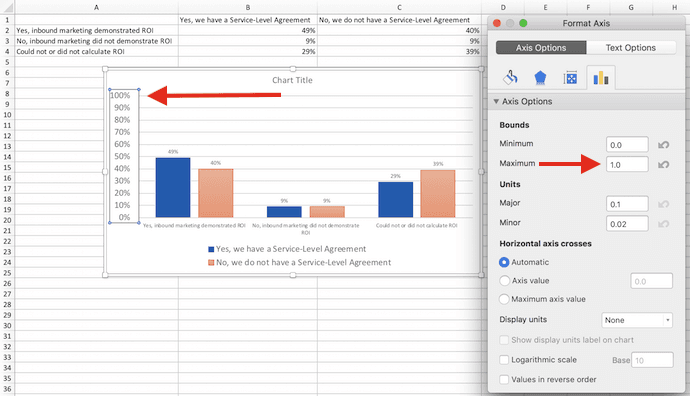Select cell B4 with value 29%
Image resolution: width=690 pixels, height=396 pixels.
click(248, 51)
